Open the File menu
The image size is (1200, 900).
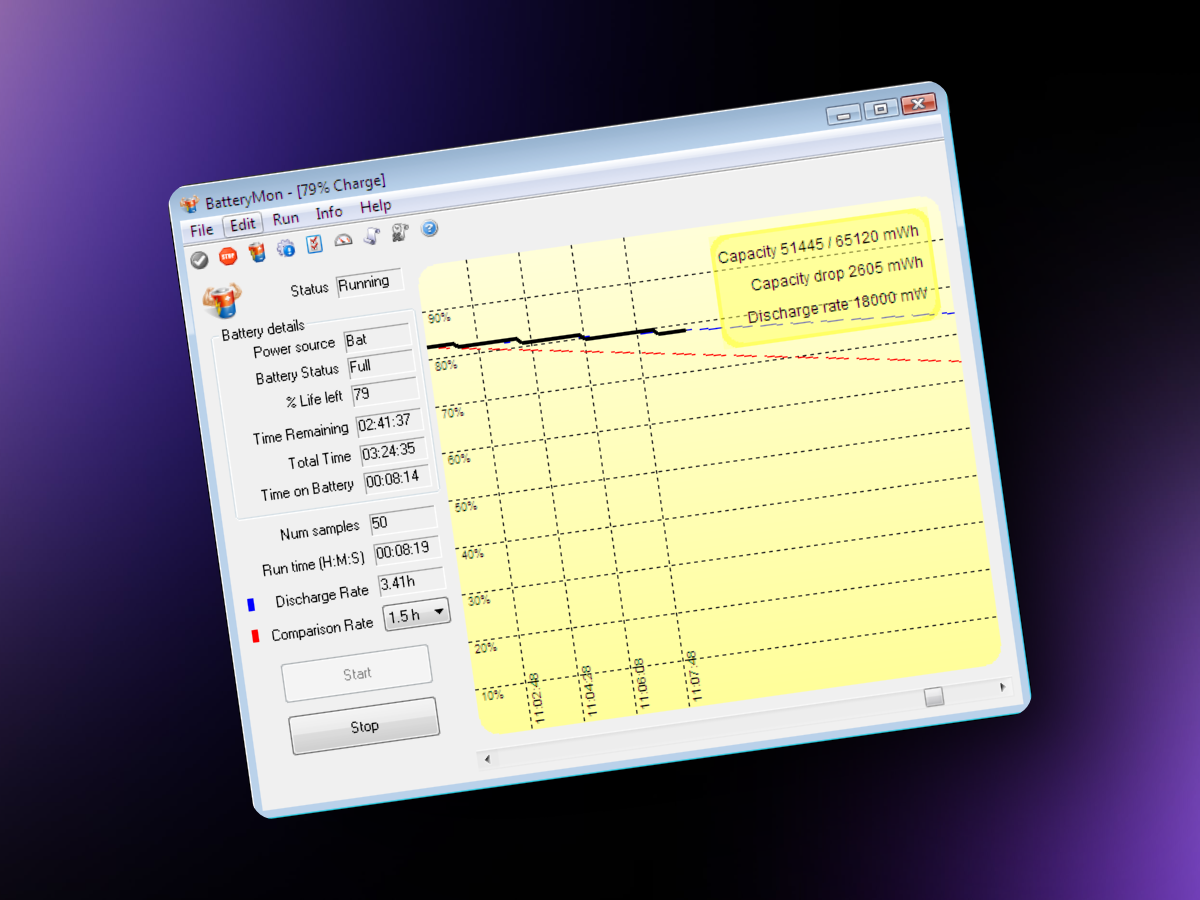[201, 230]
